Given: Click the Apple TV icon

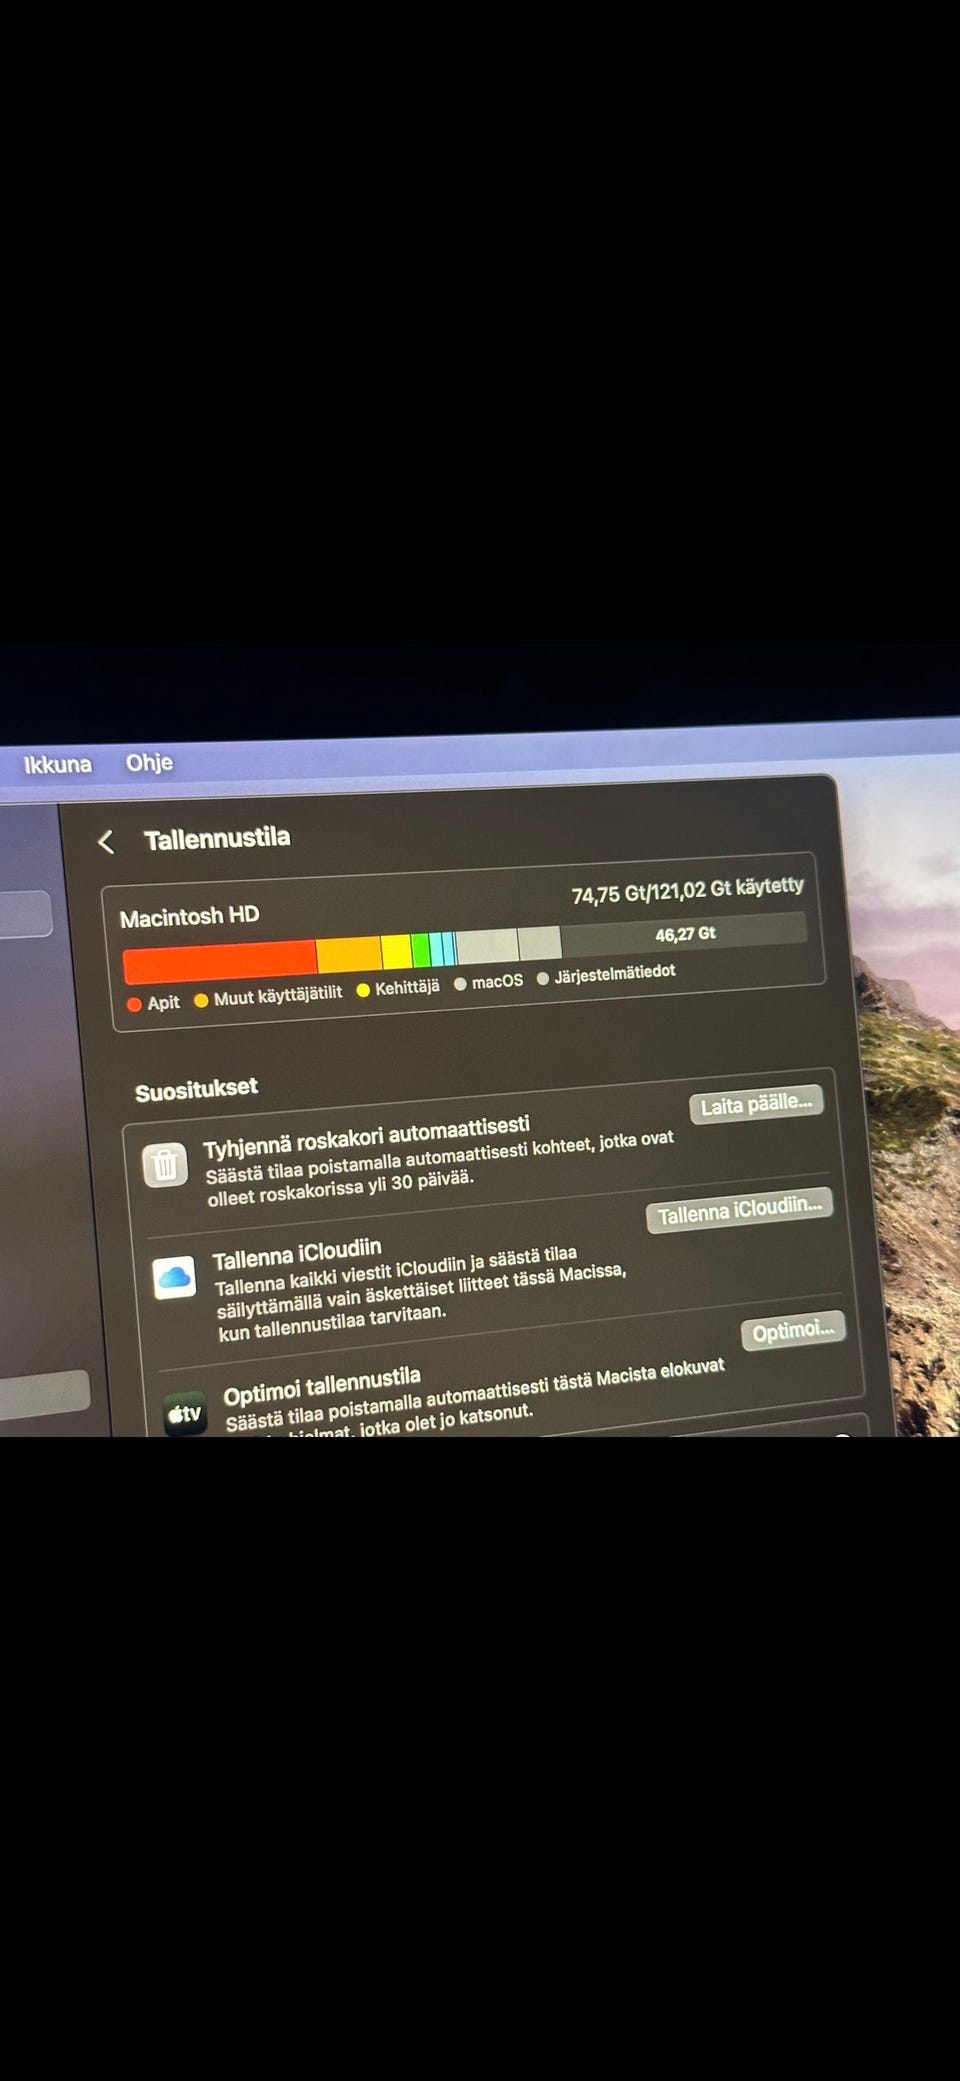Looking at the screenshot, I should click(185, 1413).
